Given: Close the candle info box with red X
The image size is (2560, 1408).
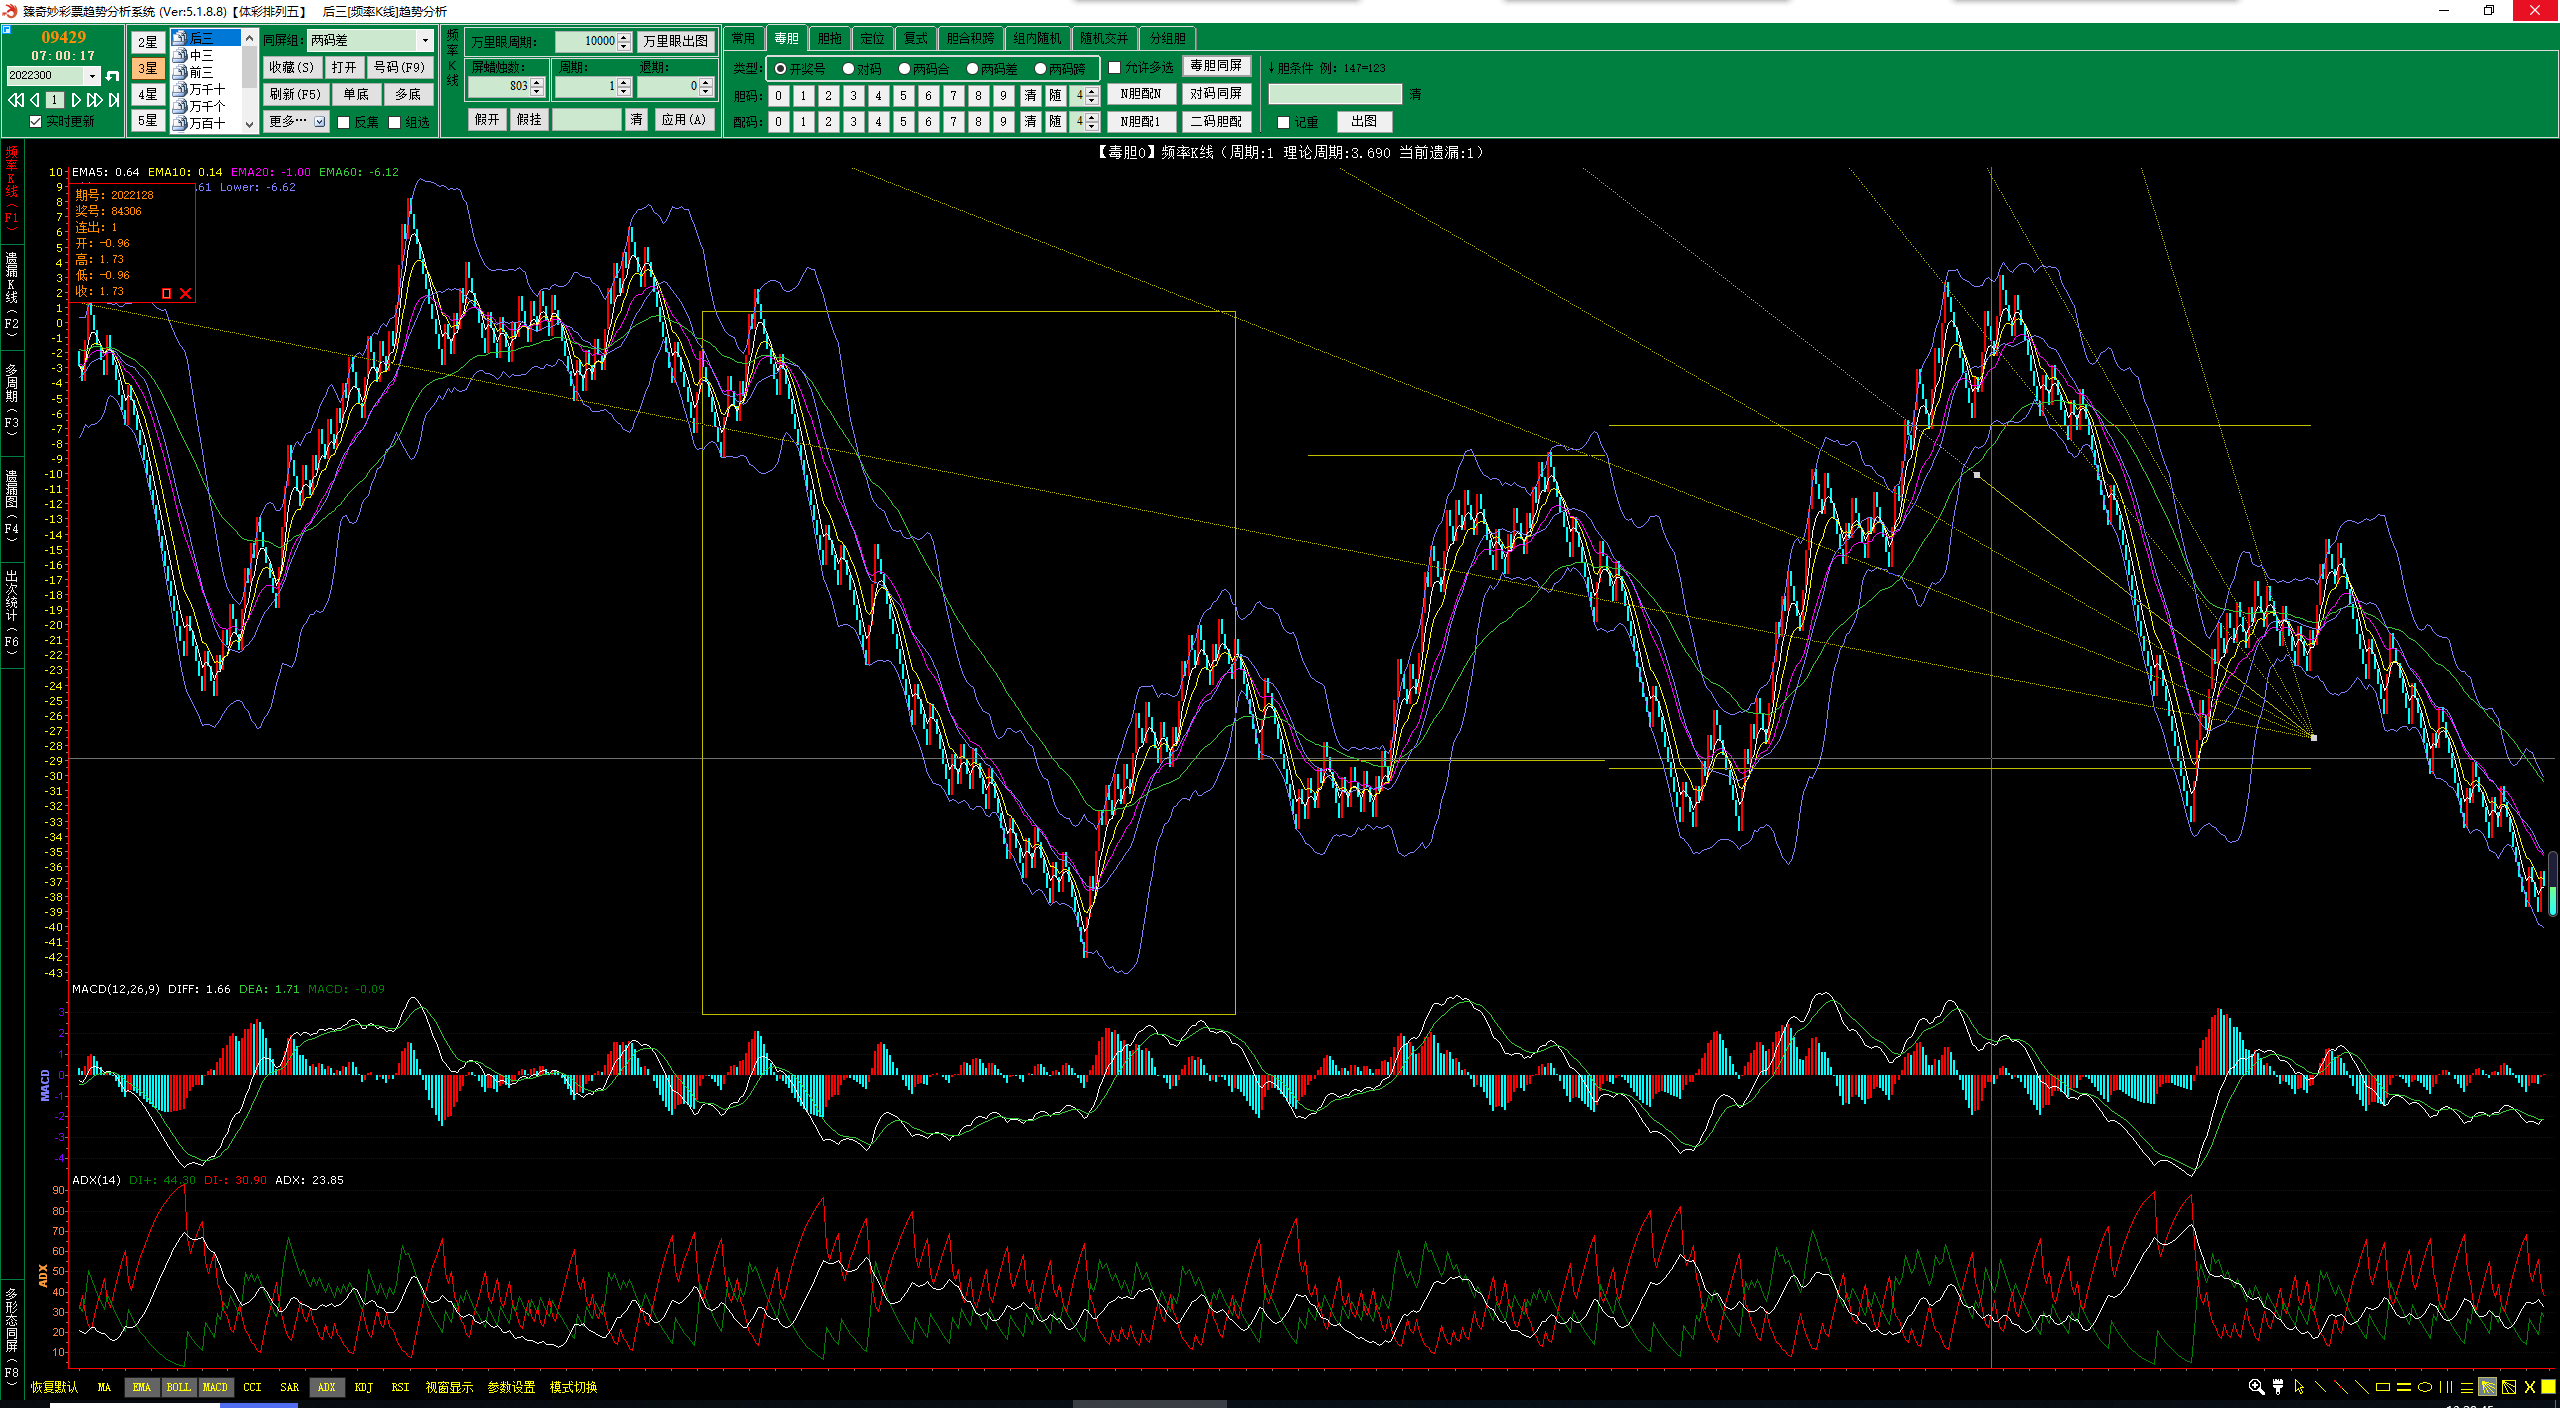Looking at the screenshot, I should 185,293.
